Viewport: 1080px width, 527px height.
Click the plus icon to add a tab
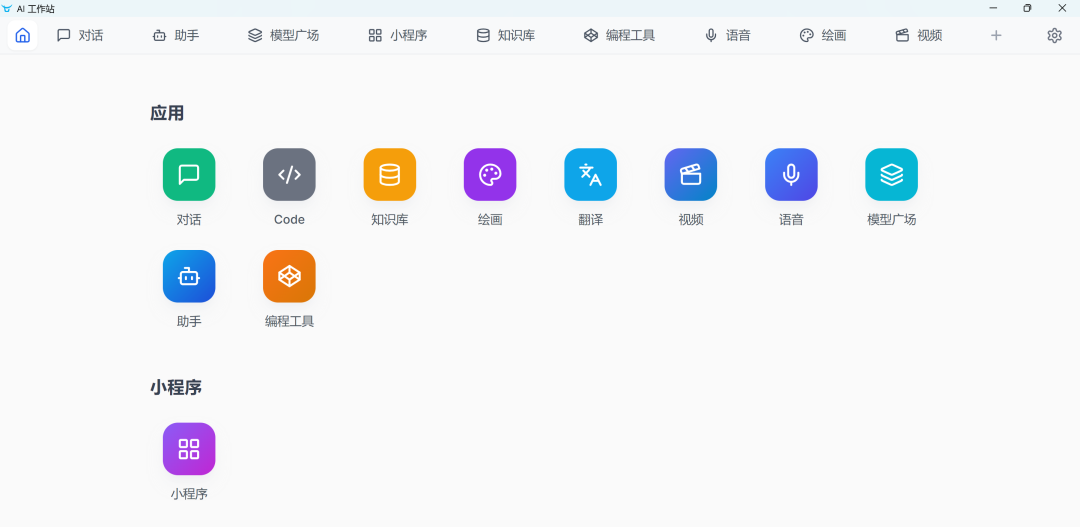996,35
